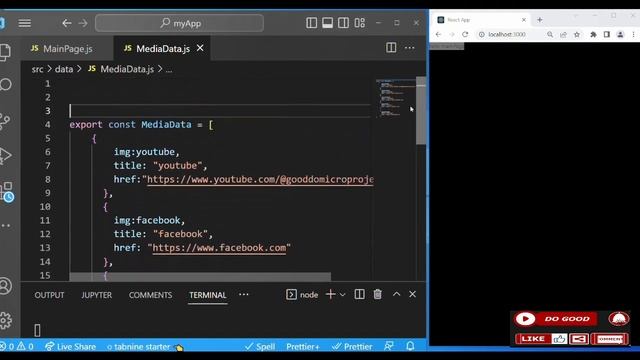Click the browser back arrow

[438, 35]
